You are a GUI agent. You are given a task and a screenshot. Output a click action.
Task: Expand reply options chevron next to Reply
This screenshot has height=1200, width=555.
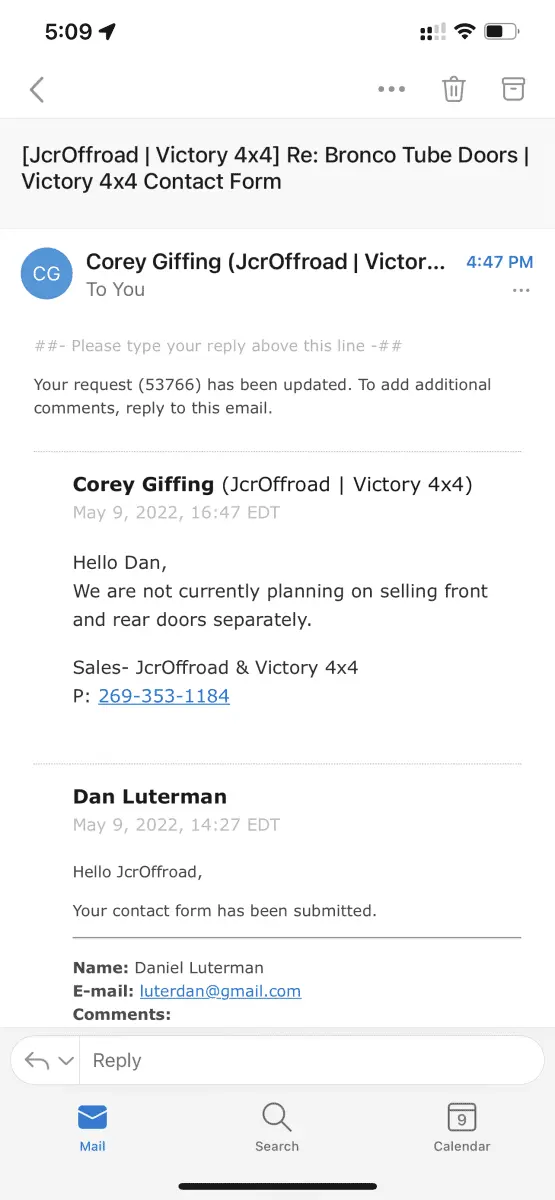[66, 1061]
